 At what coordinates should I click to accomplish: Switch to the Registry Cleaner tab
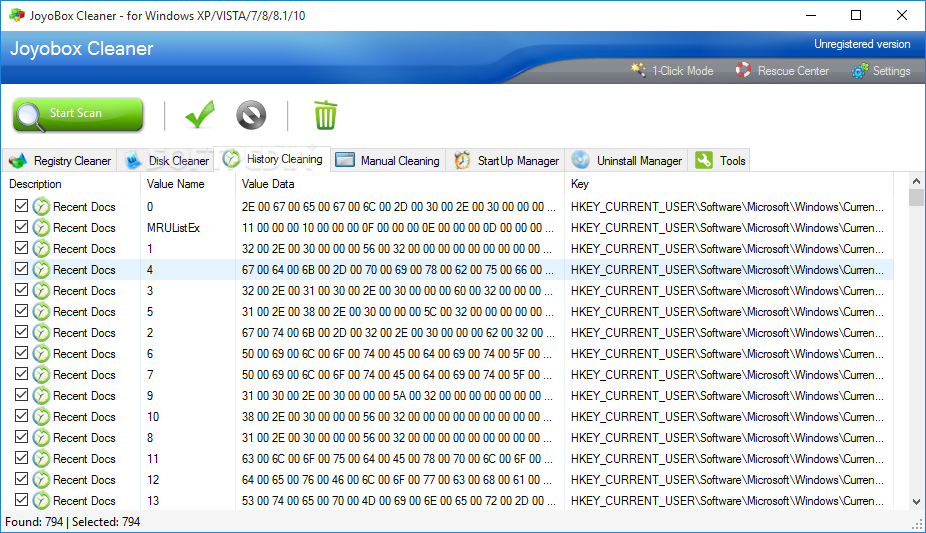click(60, 161)
